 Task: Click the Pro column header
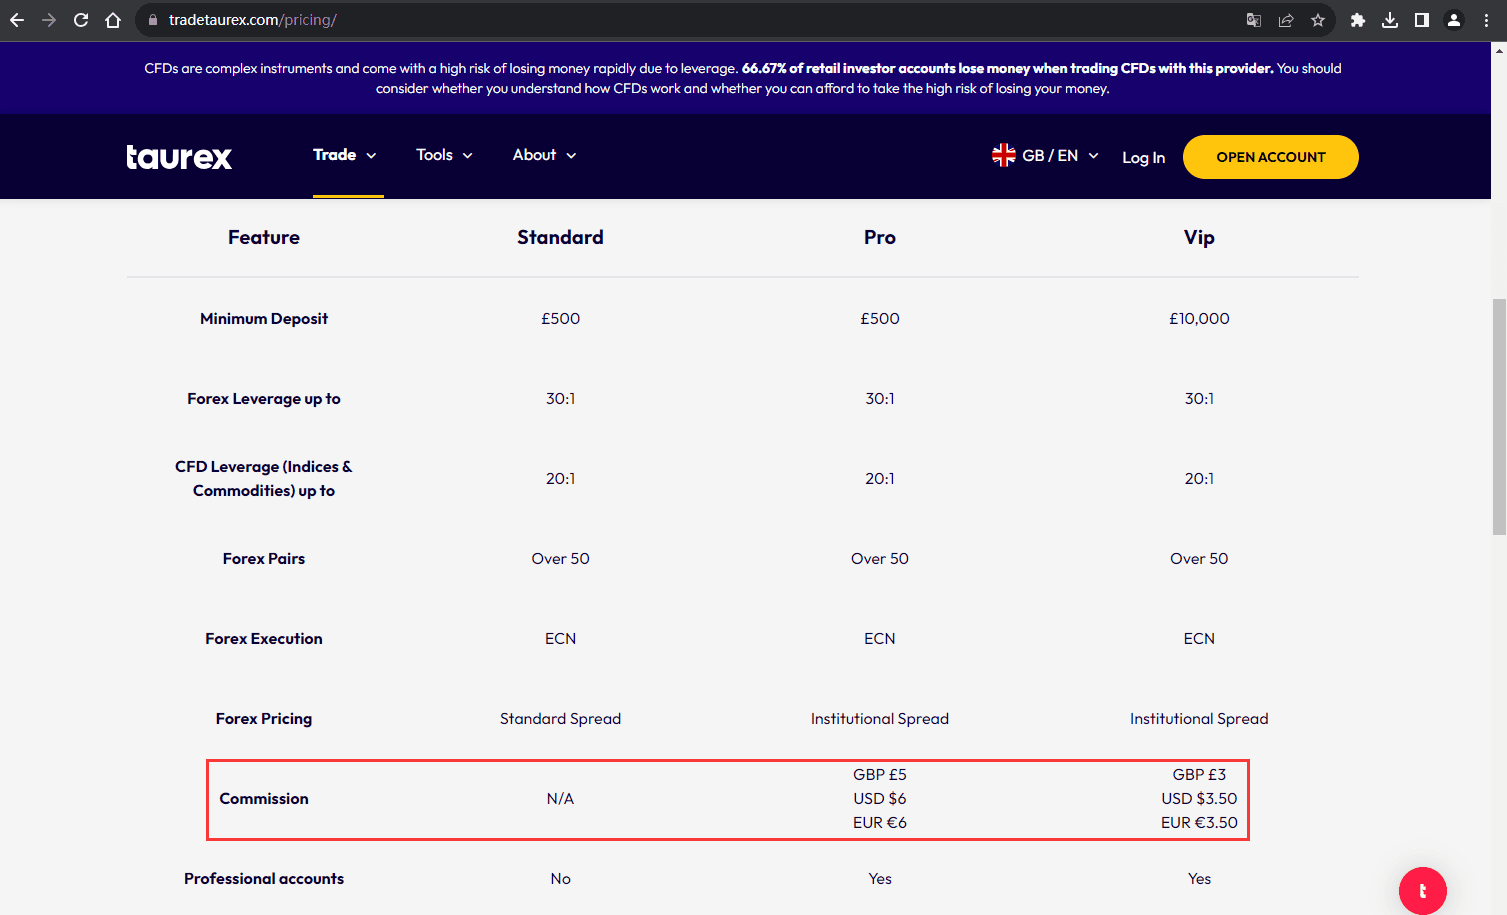point(880,237)
